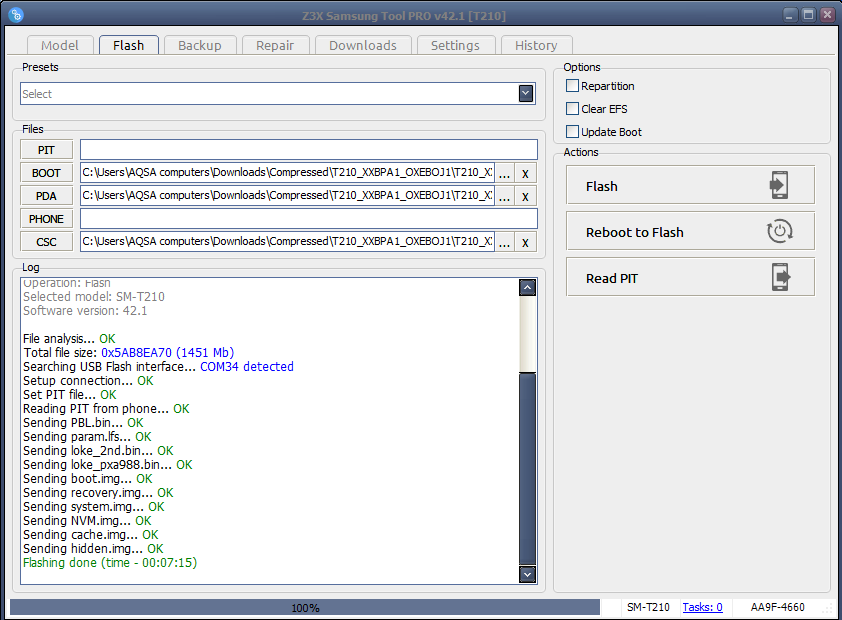Viewport: 842px width, 620px height.
Task: Click the PHONE file button
Action: [x=46, y=219]
